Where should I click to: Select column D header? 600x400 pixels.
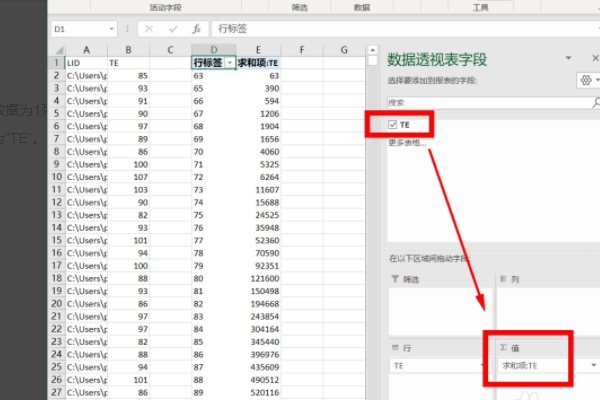[213, 50]
